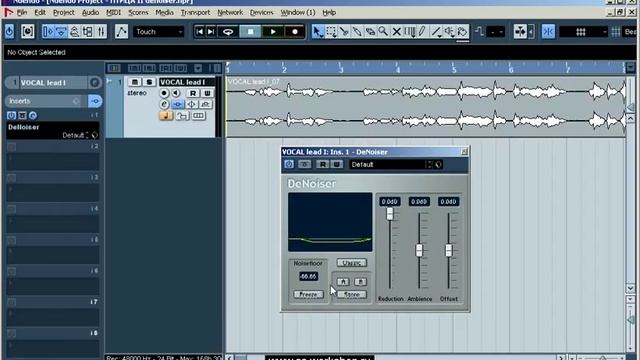Open Touch automation mode dropdown
This screenshot has width=640, height=360.
coord(159,31)
